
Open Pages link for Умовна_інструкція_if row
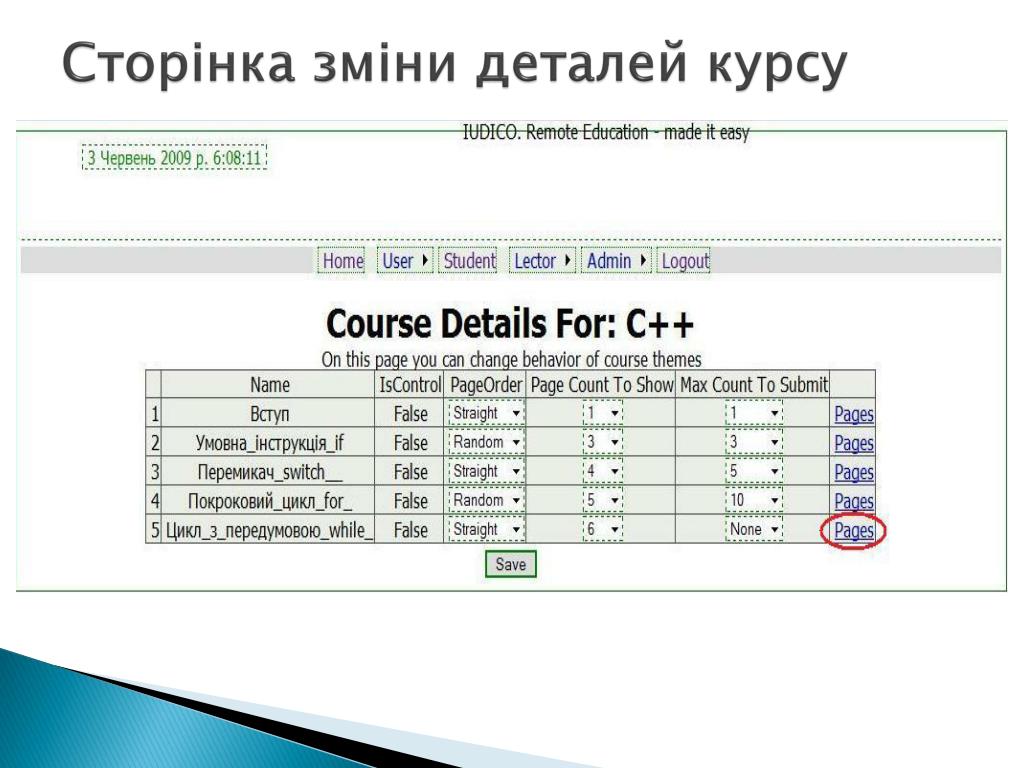(854, 443)
